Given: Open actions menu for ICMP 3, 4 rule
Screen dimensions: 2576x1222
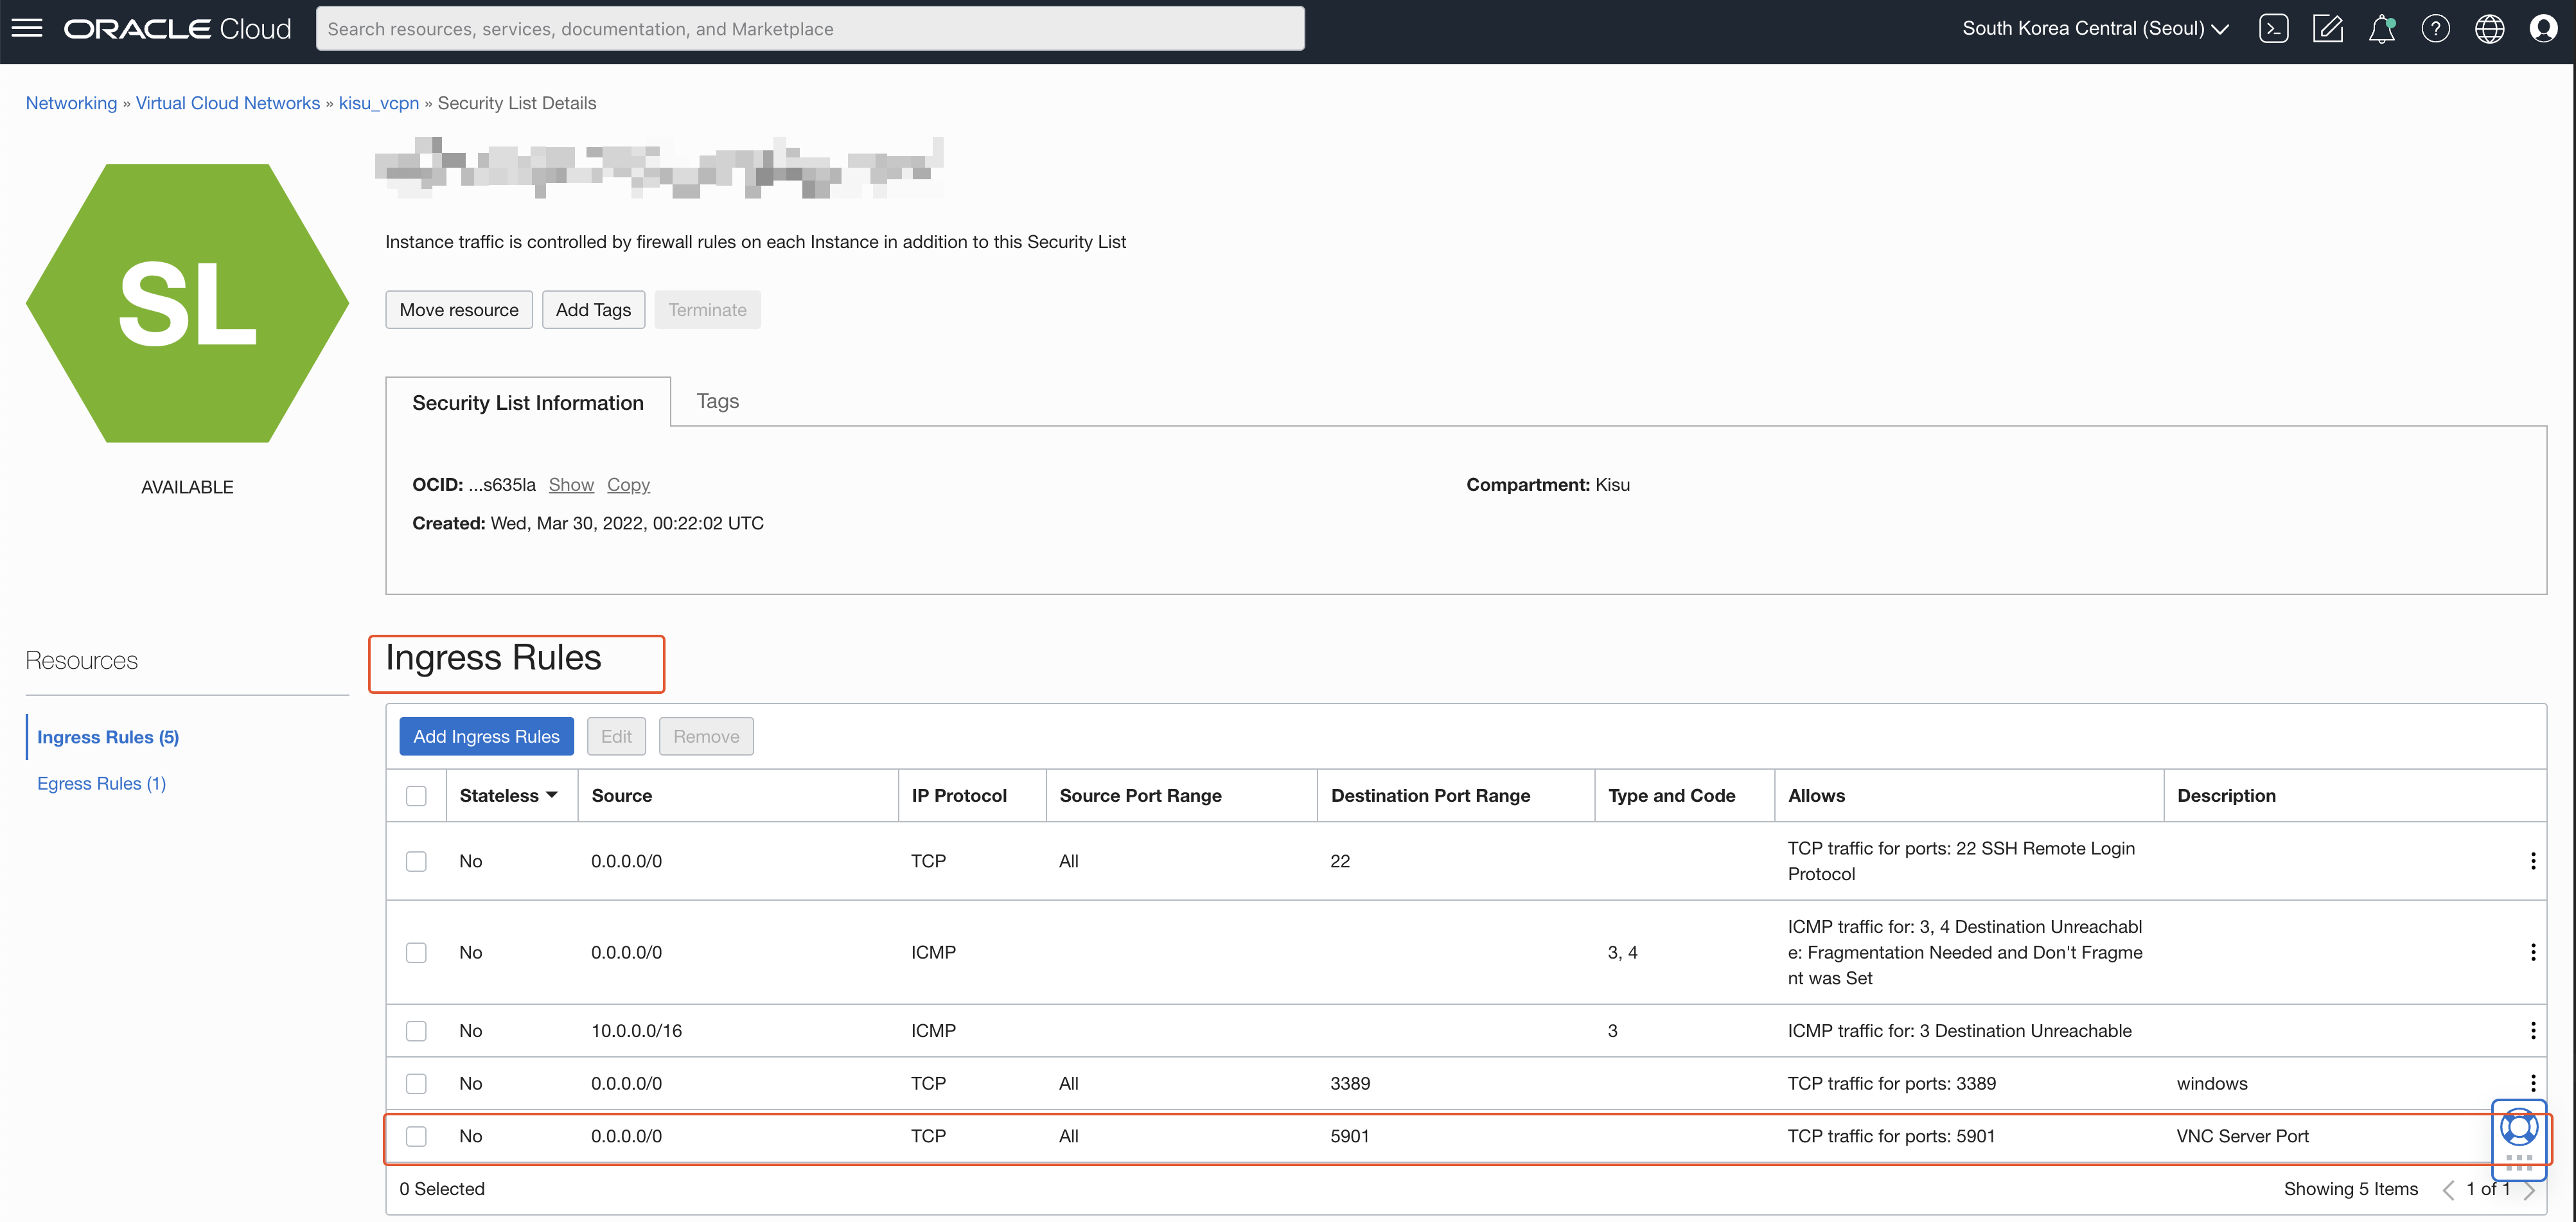Looking at the screenshot, I should coord(2532,952).
